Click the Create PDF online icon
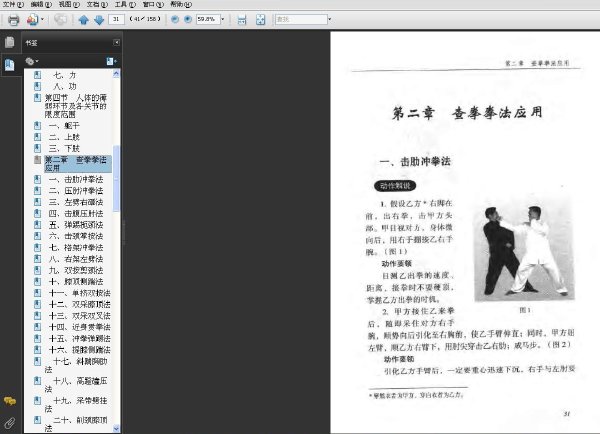This screenshot has height=434, width=600. click(33, 19)
